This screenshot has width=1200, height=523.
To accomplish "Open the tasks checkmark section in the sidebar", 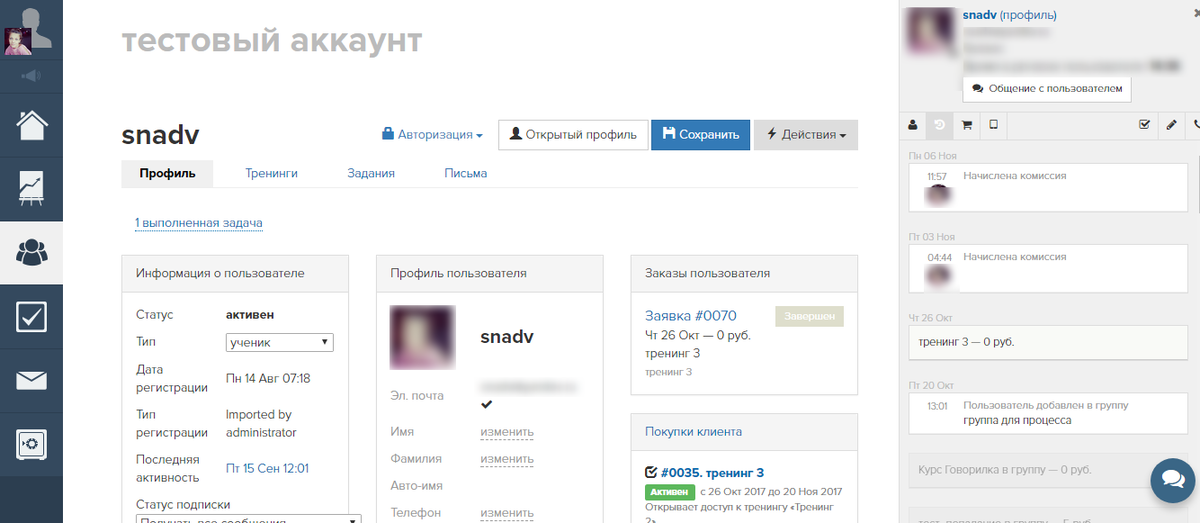I will (31, 317).
